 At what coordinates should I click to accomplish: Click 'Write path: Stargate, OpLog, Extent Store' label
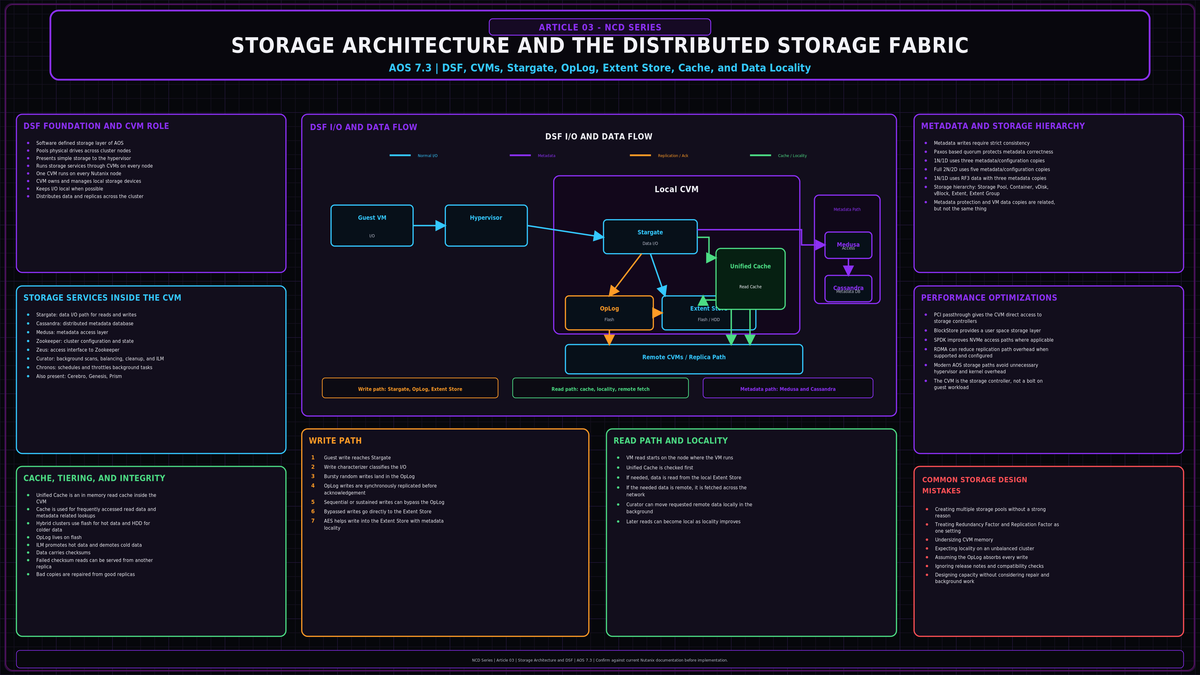tap(410, 388)
